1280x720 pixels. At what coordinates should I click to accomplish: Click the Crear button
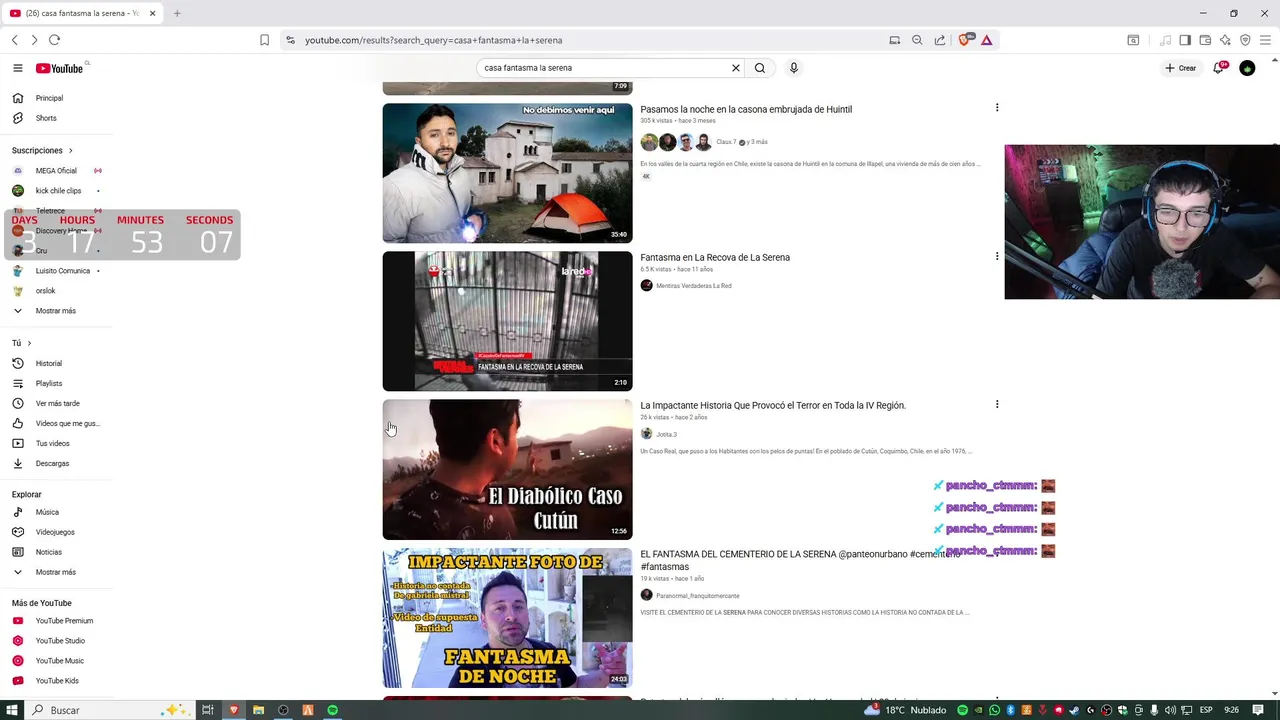[1181, 68]
